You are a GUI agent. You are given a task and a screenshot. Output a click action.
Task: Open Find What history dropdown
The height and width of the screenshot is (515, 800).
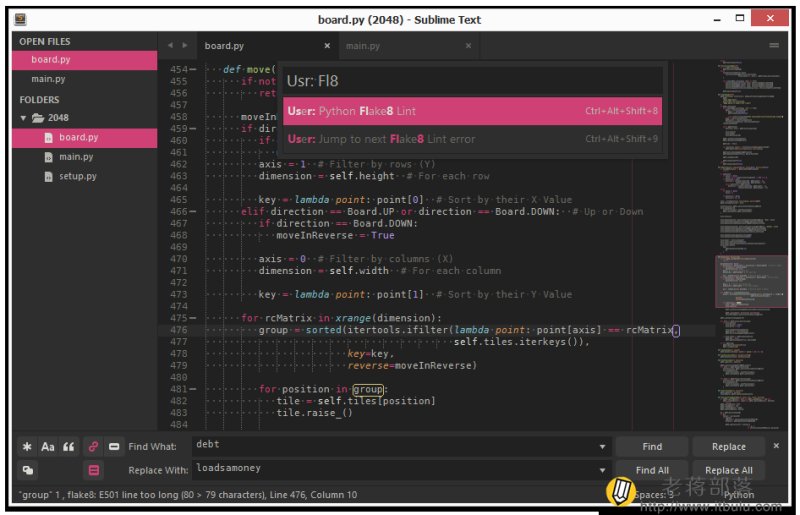pos(602,447)
